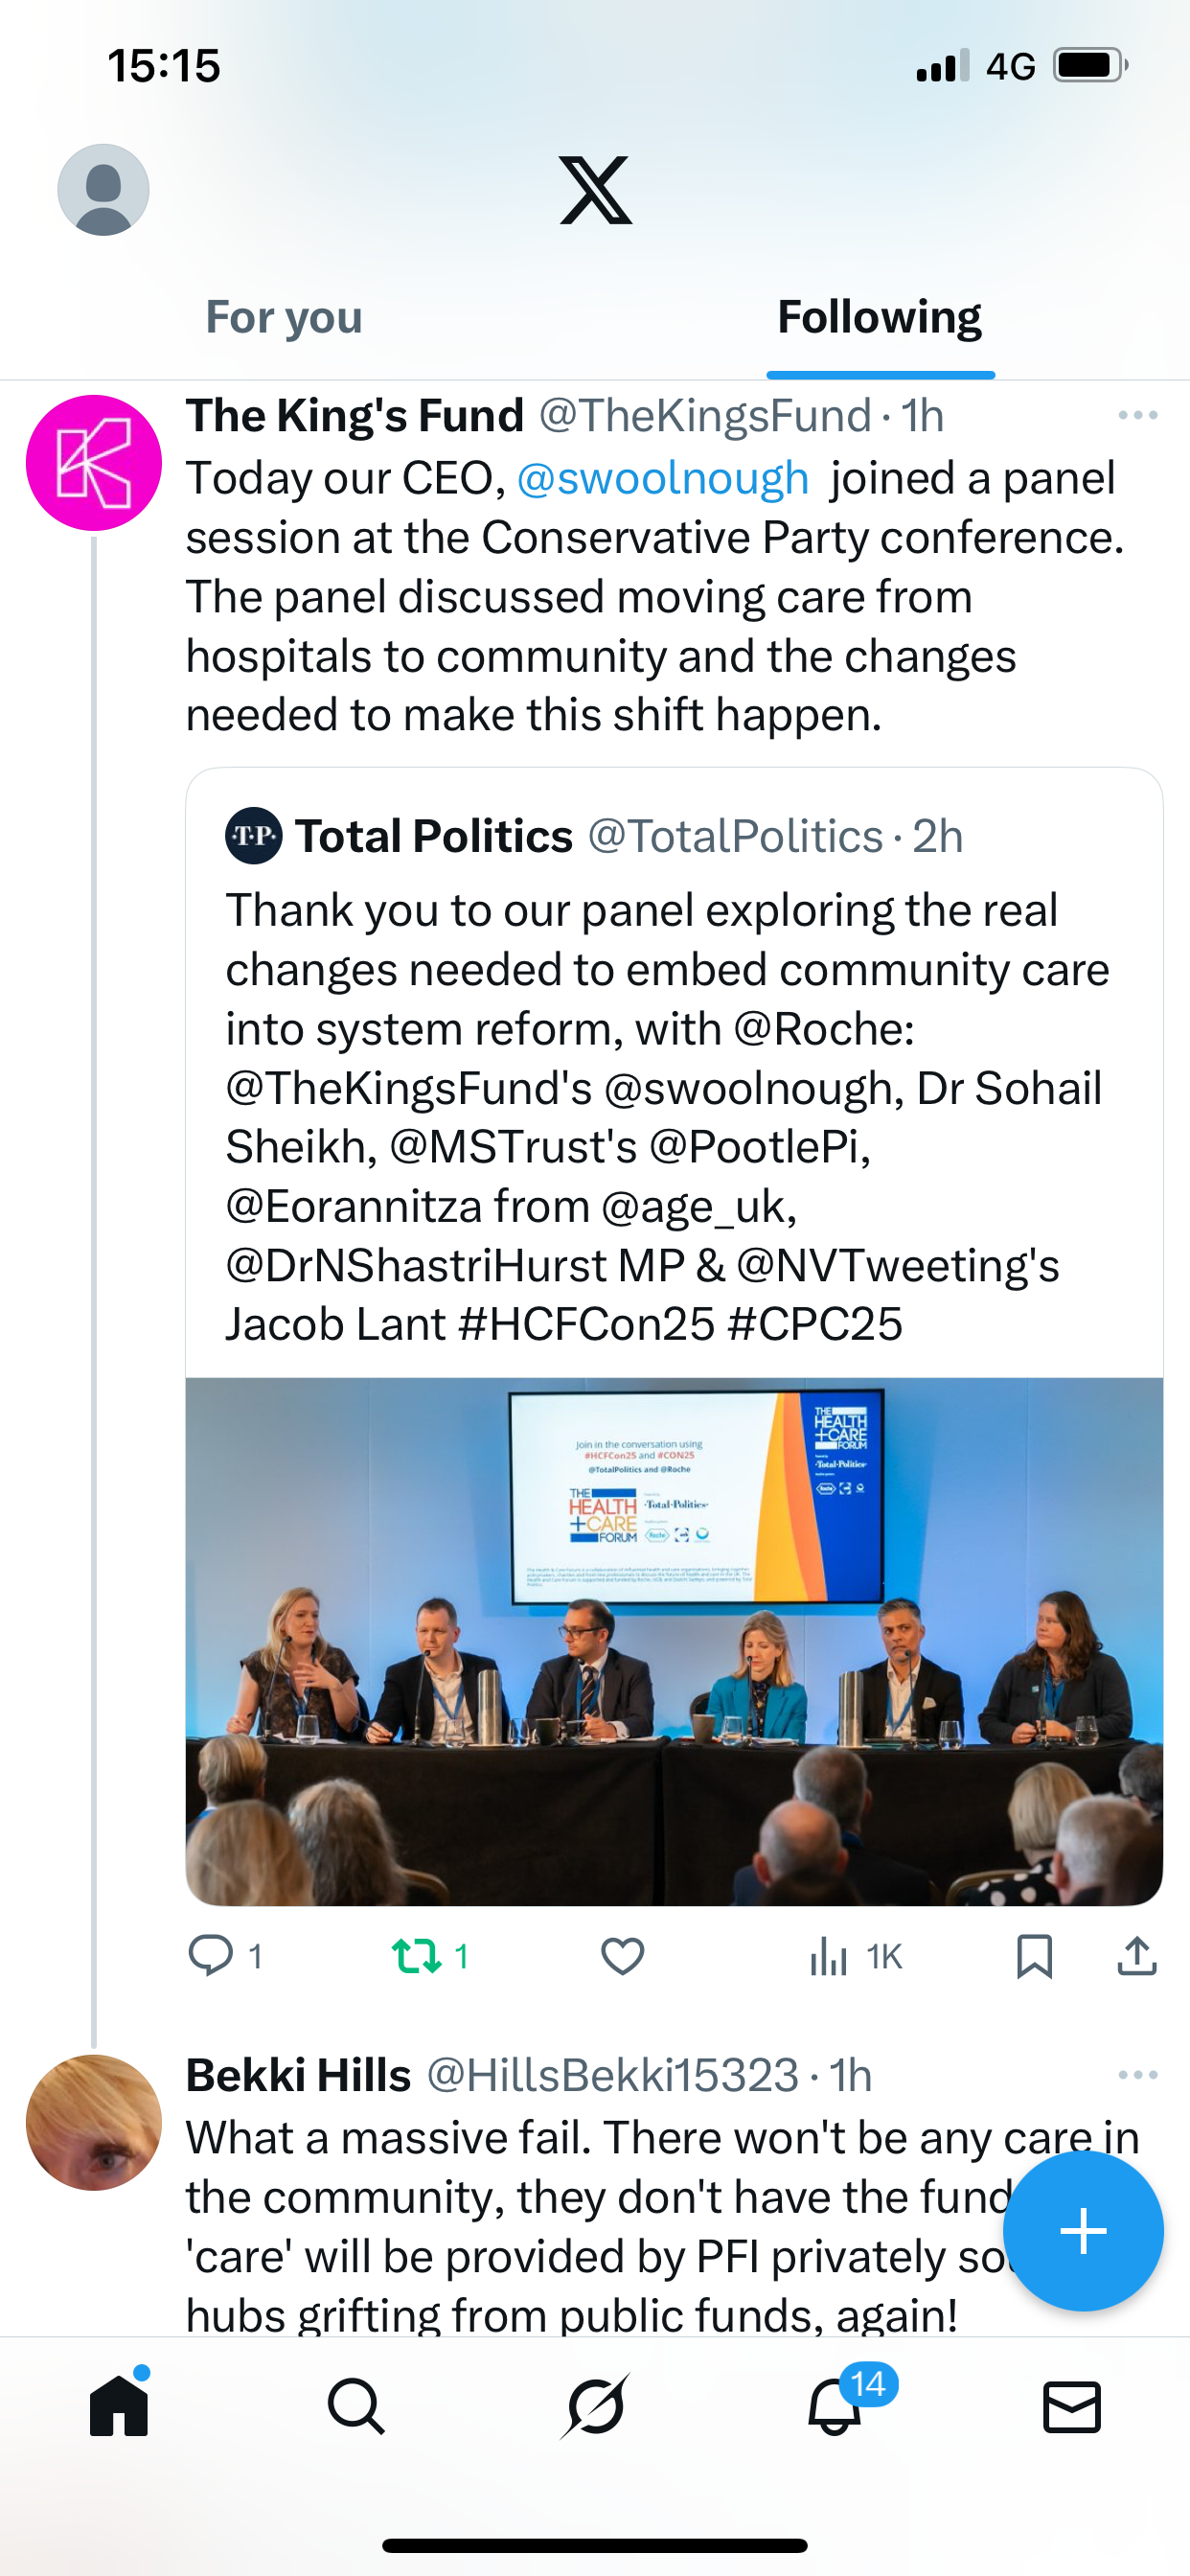Select the Following tab
This screenshot has height=2576, width=1190.
879,318
